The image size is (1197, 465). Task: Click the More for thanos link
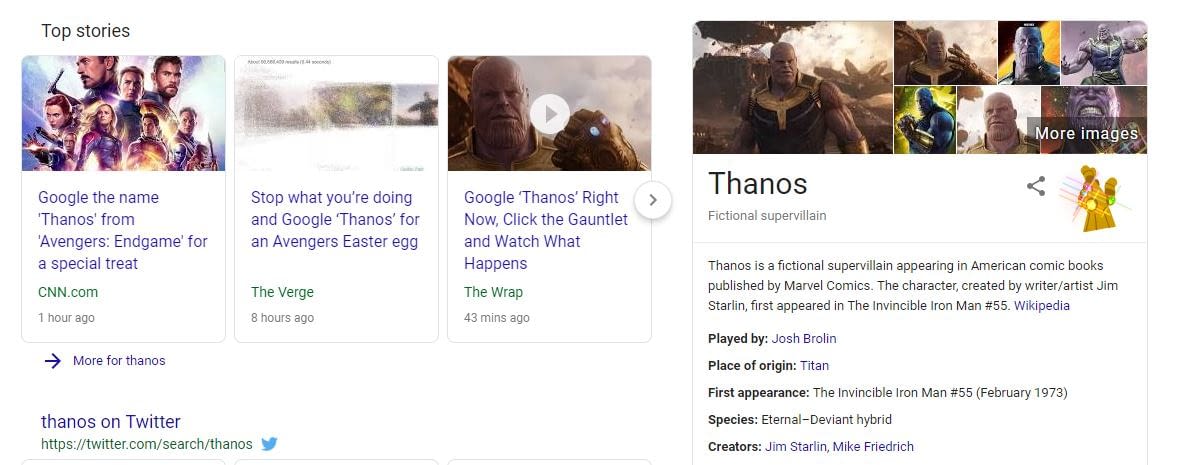[x=119, y=361]
